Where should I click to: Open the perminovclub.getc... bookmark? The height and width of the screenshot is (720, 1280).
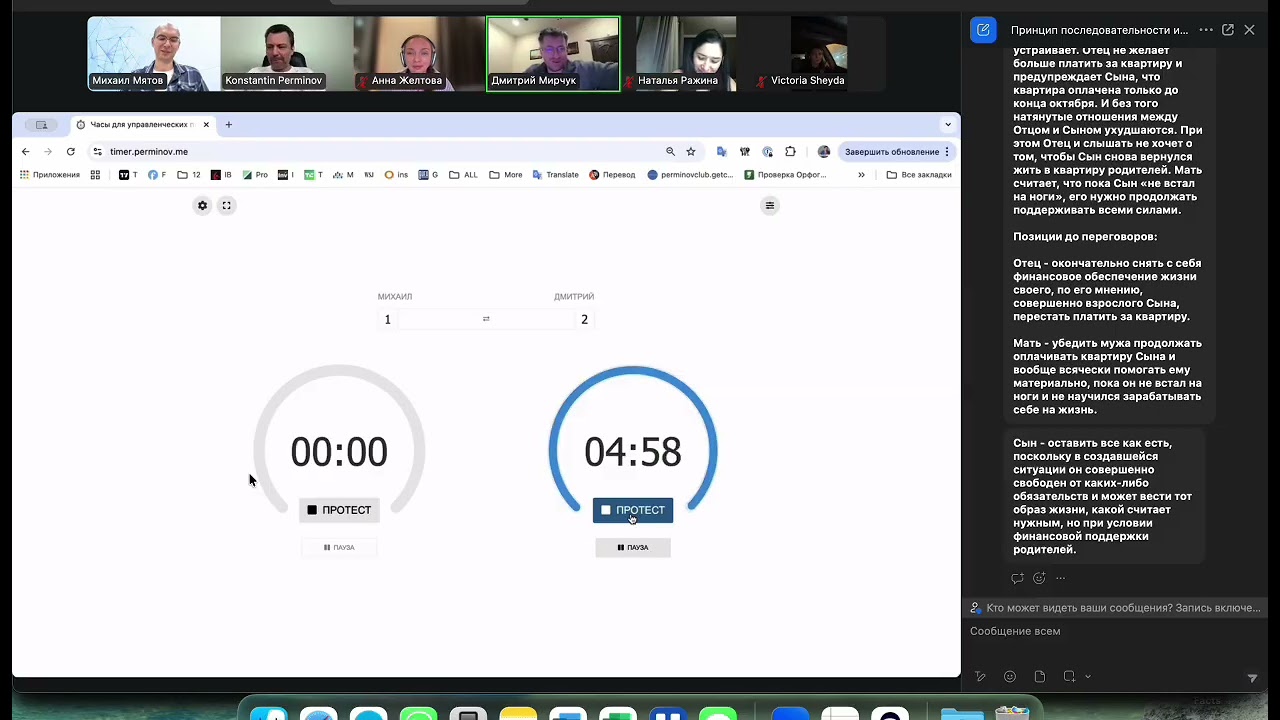[690, 175]
